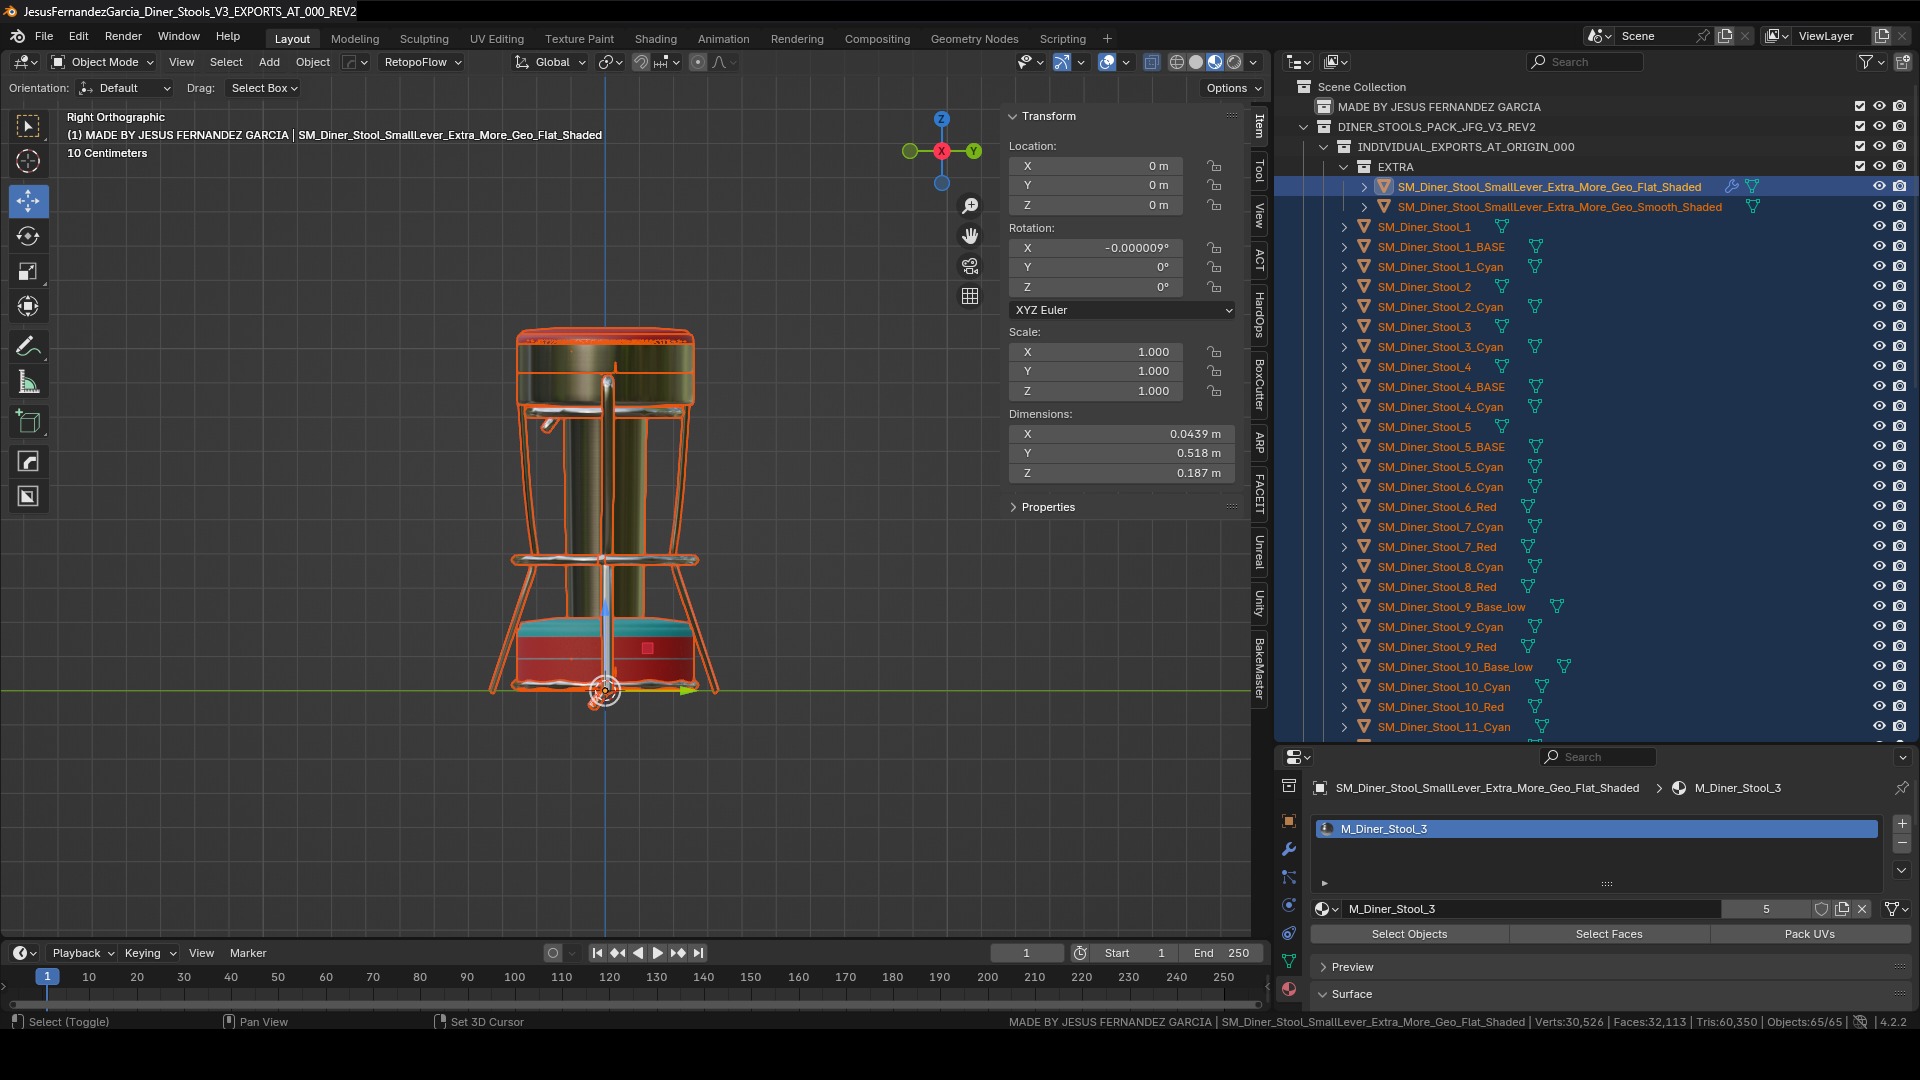Select the Annotate pencil tool
This screenshot has width=1920, height=1080.
28,347
